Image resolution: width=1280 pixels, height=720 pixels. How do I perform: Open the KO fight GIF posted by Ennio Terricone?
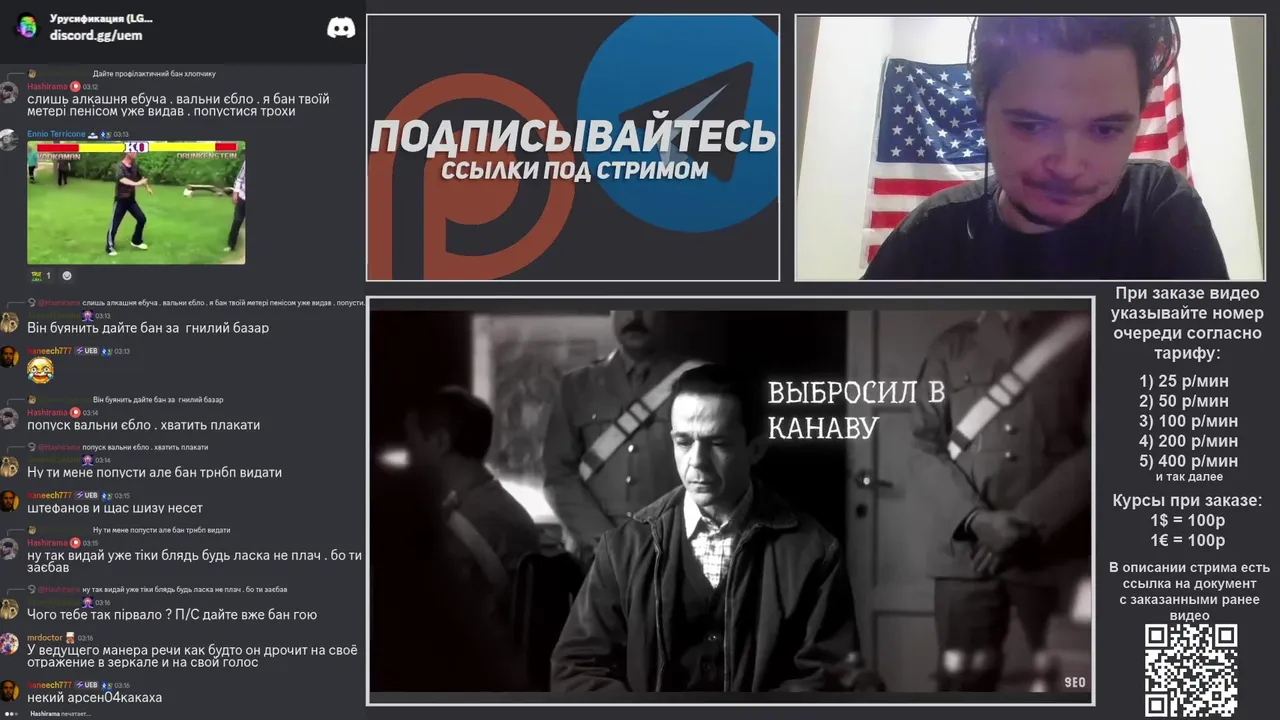[x=136, y=202]
